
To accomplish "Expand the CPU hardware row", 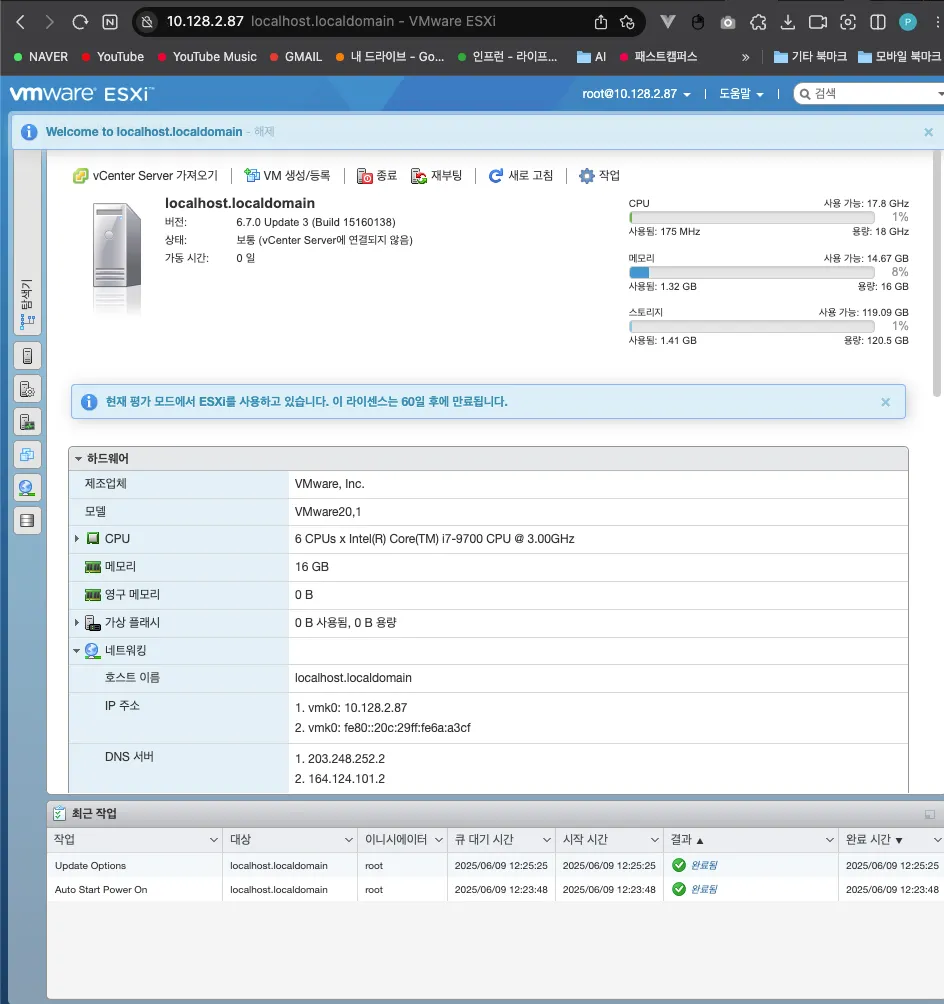I will point(77,538).
